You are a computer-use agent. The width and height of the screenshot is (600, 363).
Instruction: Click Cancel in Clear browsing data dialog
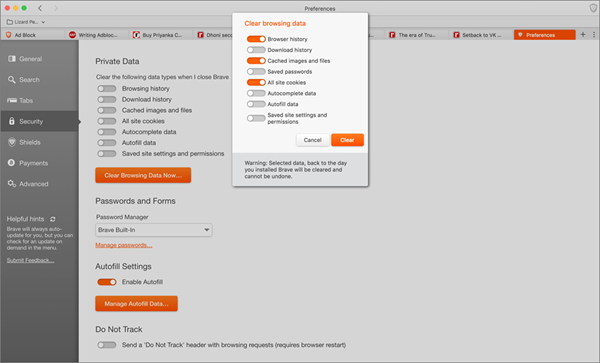(x=312, y=140)
